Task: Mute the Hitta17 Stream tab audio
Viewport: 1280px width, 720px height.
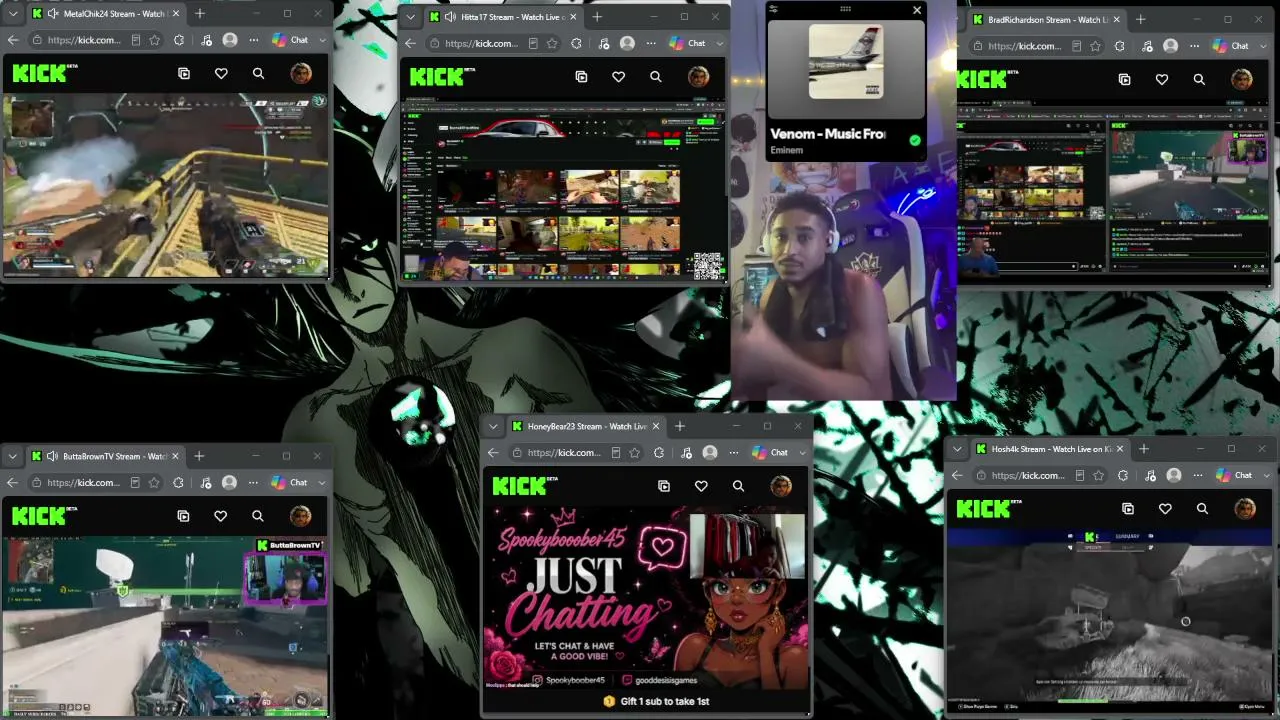Action: (x=451, y=17)
